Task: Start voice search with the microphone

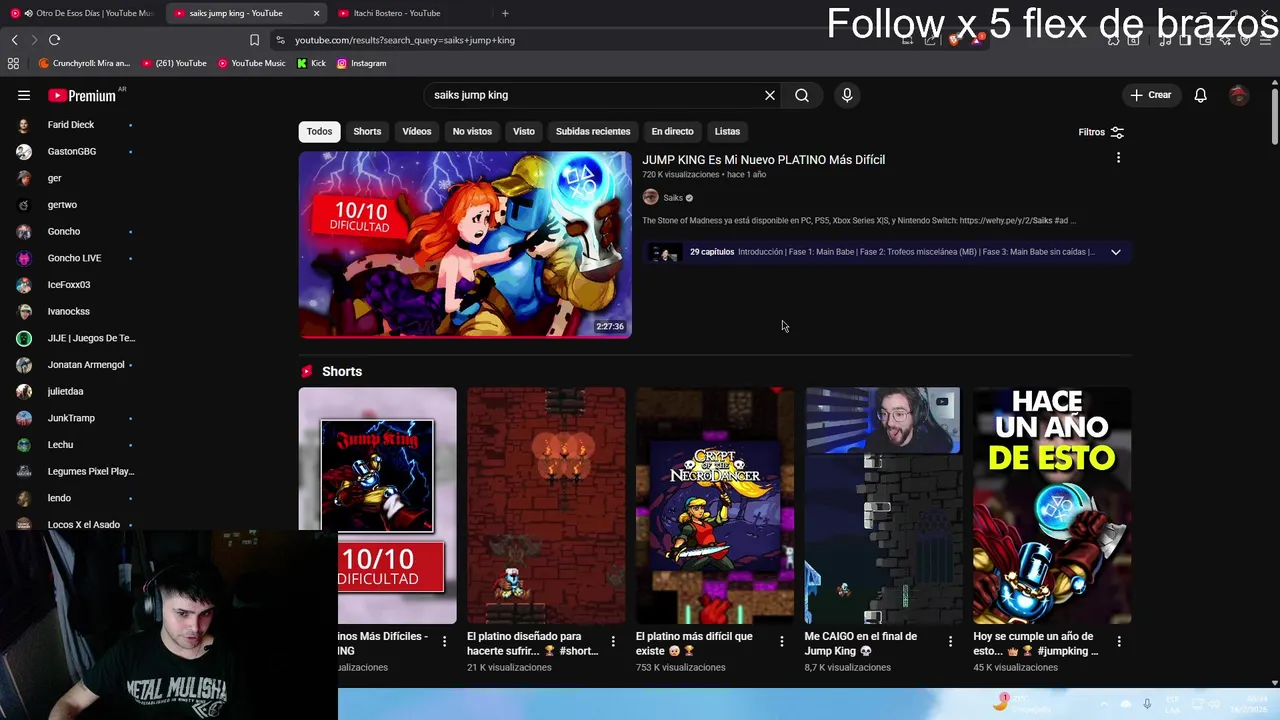Action: point(847,95)
